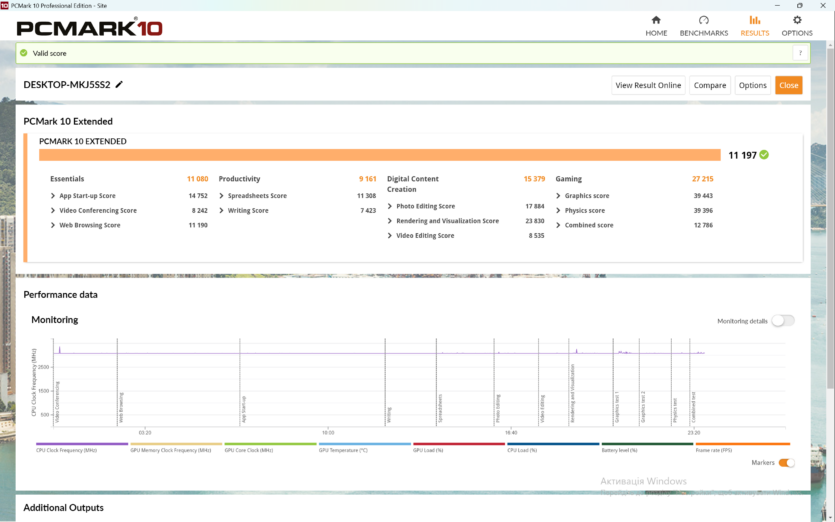835x522 pixels.
Task: Click the Web Browsing marker in chart
Action: (121, 407)
